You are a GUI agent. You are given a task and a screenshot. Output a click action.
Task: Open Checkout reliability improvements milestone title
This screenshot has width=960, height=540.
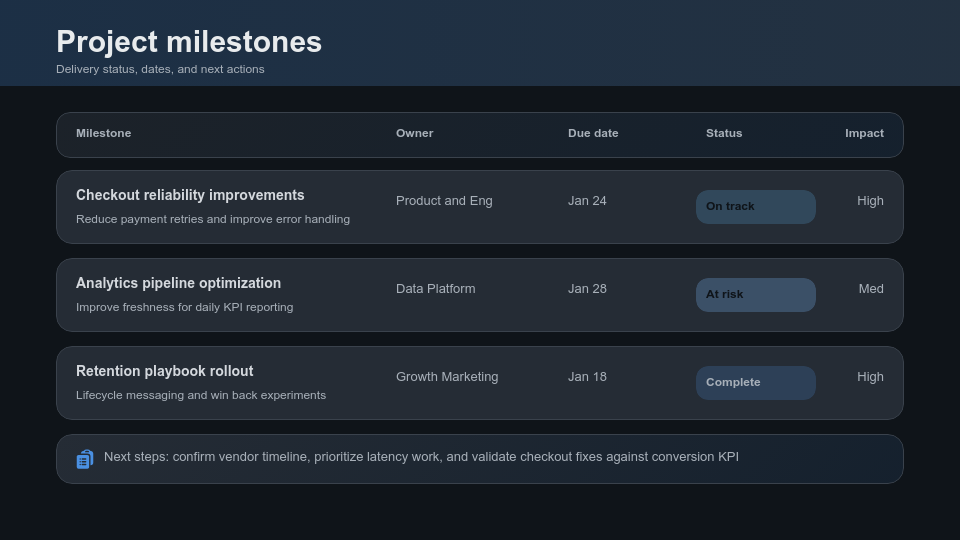pos(190,195)
